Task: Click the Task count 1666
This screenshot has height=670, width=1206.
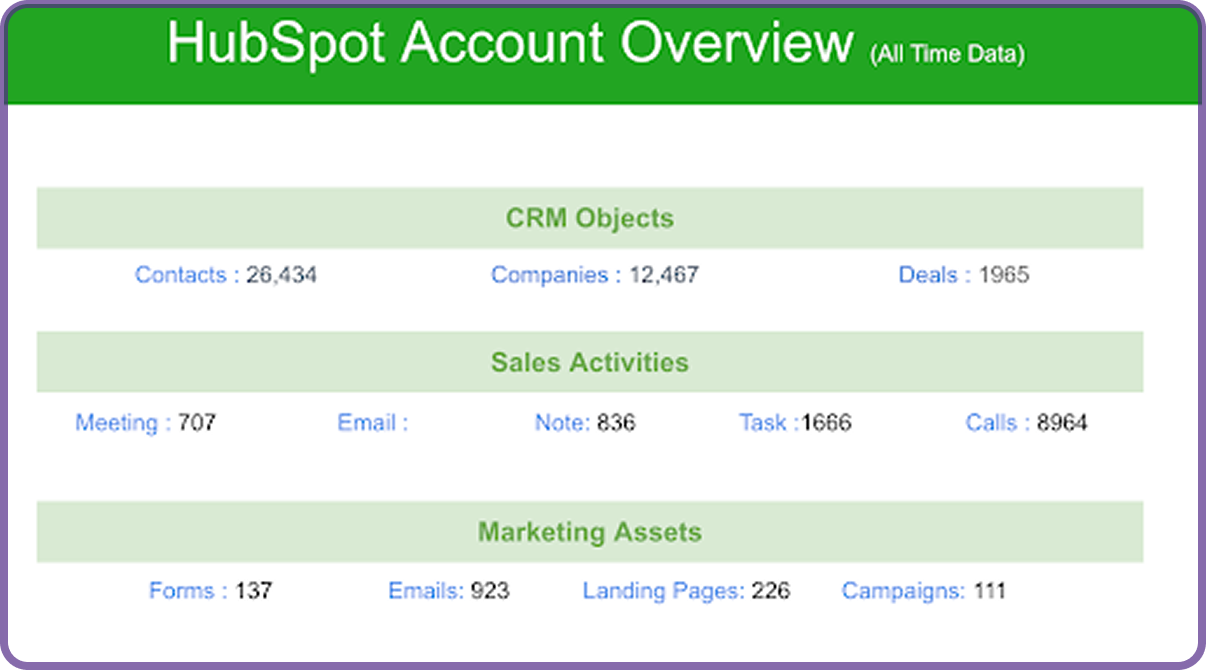Action: click(x=826, y=423)
